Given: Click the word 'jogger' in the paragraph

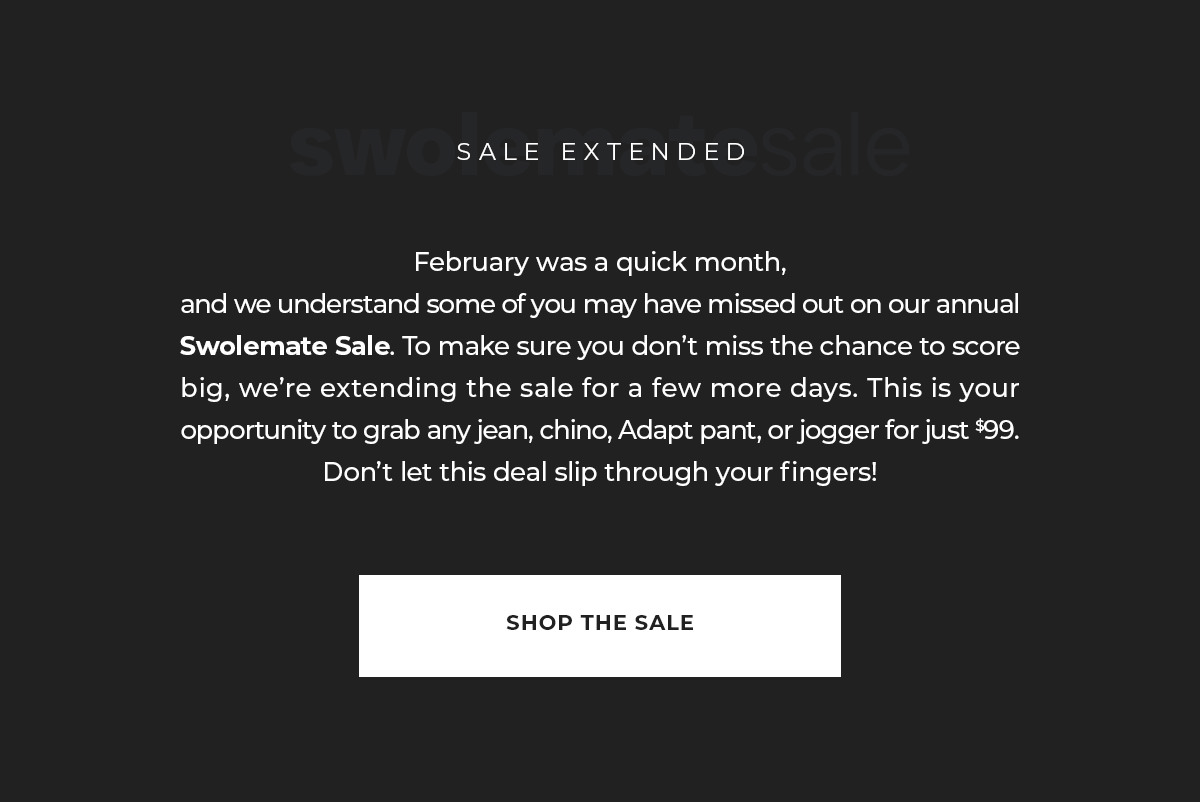Looking at the screenshot, I should pos(836,431).
